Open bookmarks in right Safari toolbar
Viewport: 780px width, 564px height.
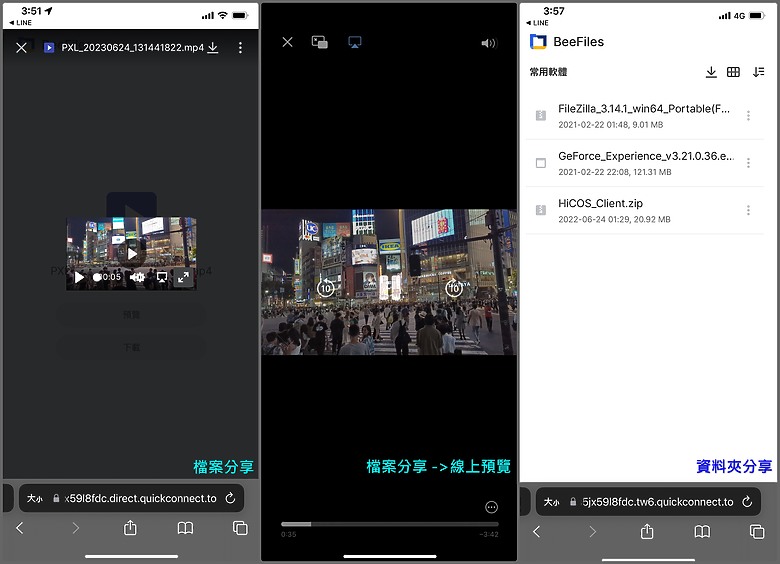tap(702, 532)
